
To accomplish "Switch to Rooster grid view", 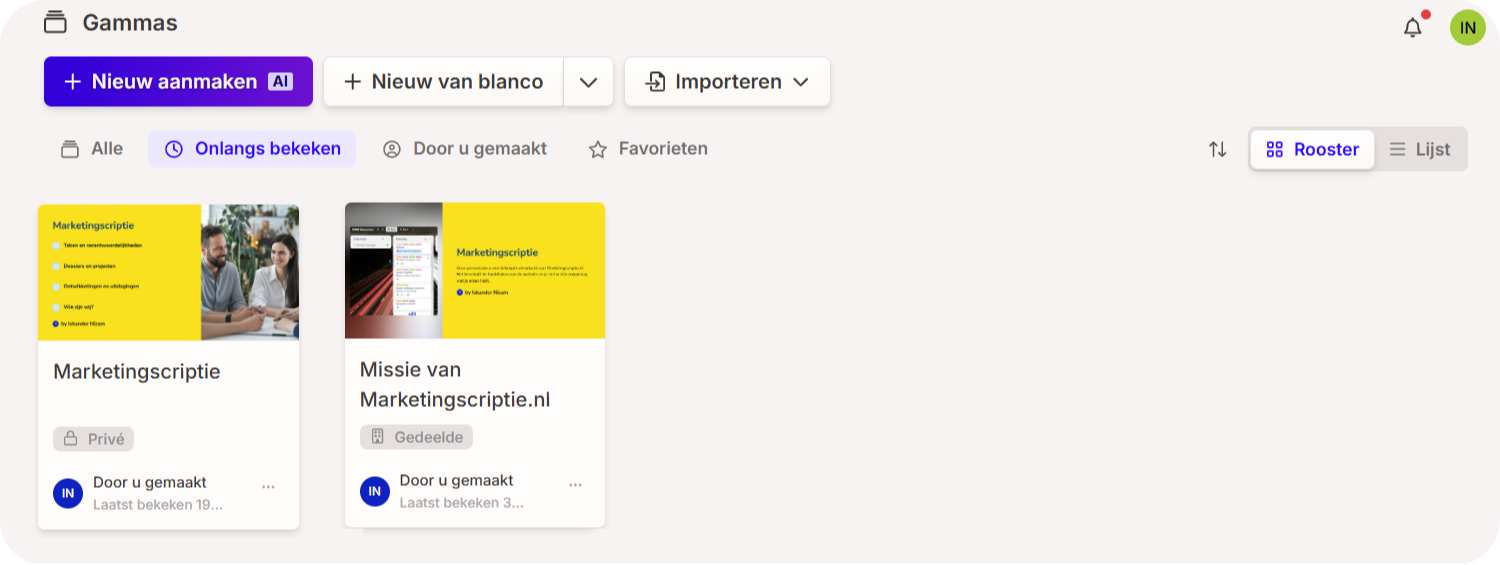I will pyautogui.click(x=1312, y=149).
